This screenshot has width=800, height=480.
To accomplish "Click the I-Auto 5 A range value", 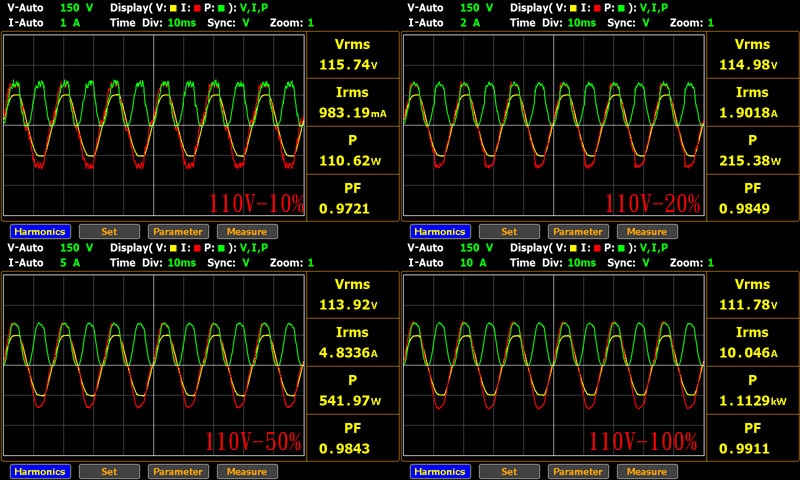I will 70,263.
